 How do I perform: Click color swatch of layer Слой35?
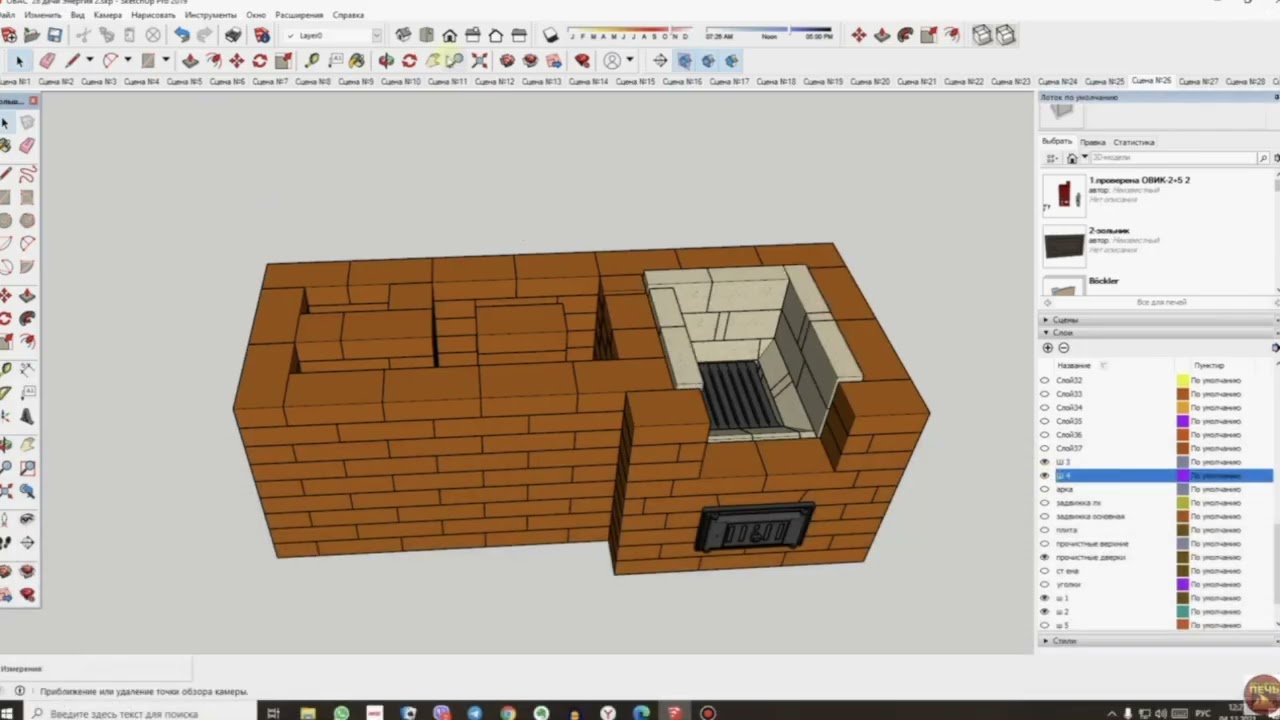point(1182,421)
